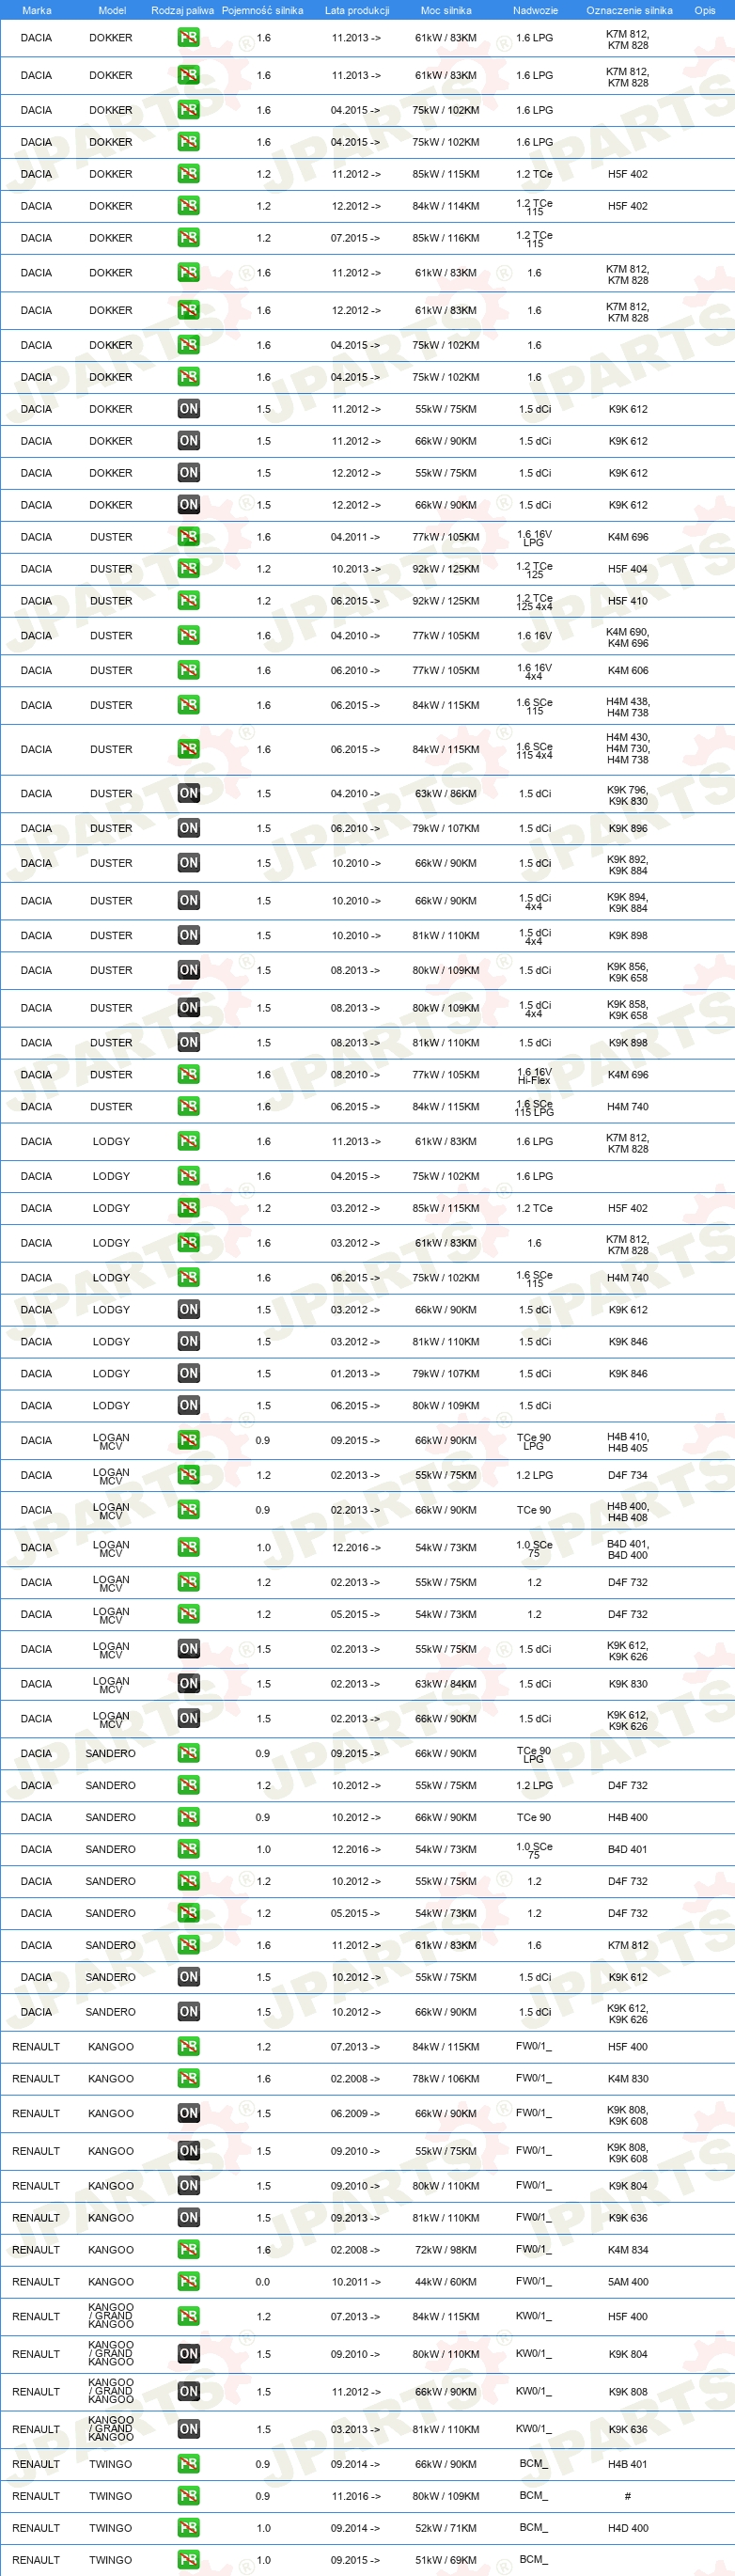The height and width of the screenshot is (2576, 735).
Task: Click the PB fuel icon in the Sandero H4B 400 row
Action: 188,1817
